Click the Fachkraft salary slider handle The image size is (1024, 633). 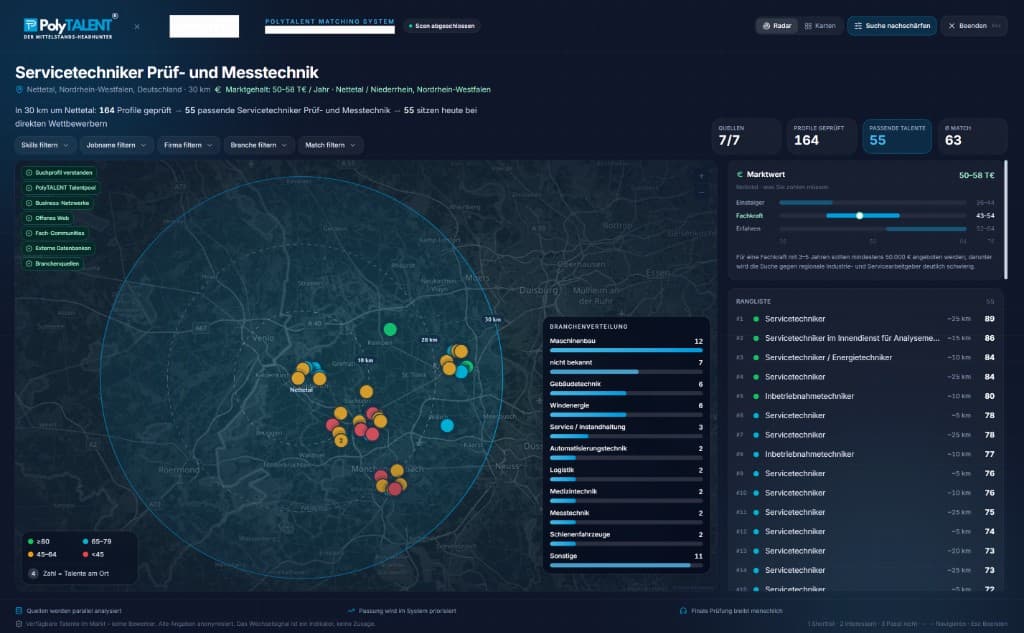(x=859, y=216)
